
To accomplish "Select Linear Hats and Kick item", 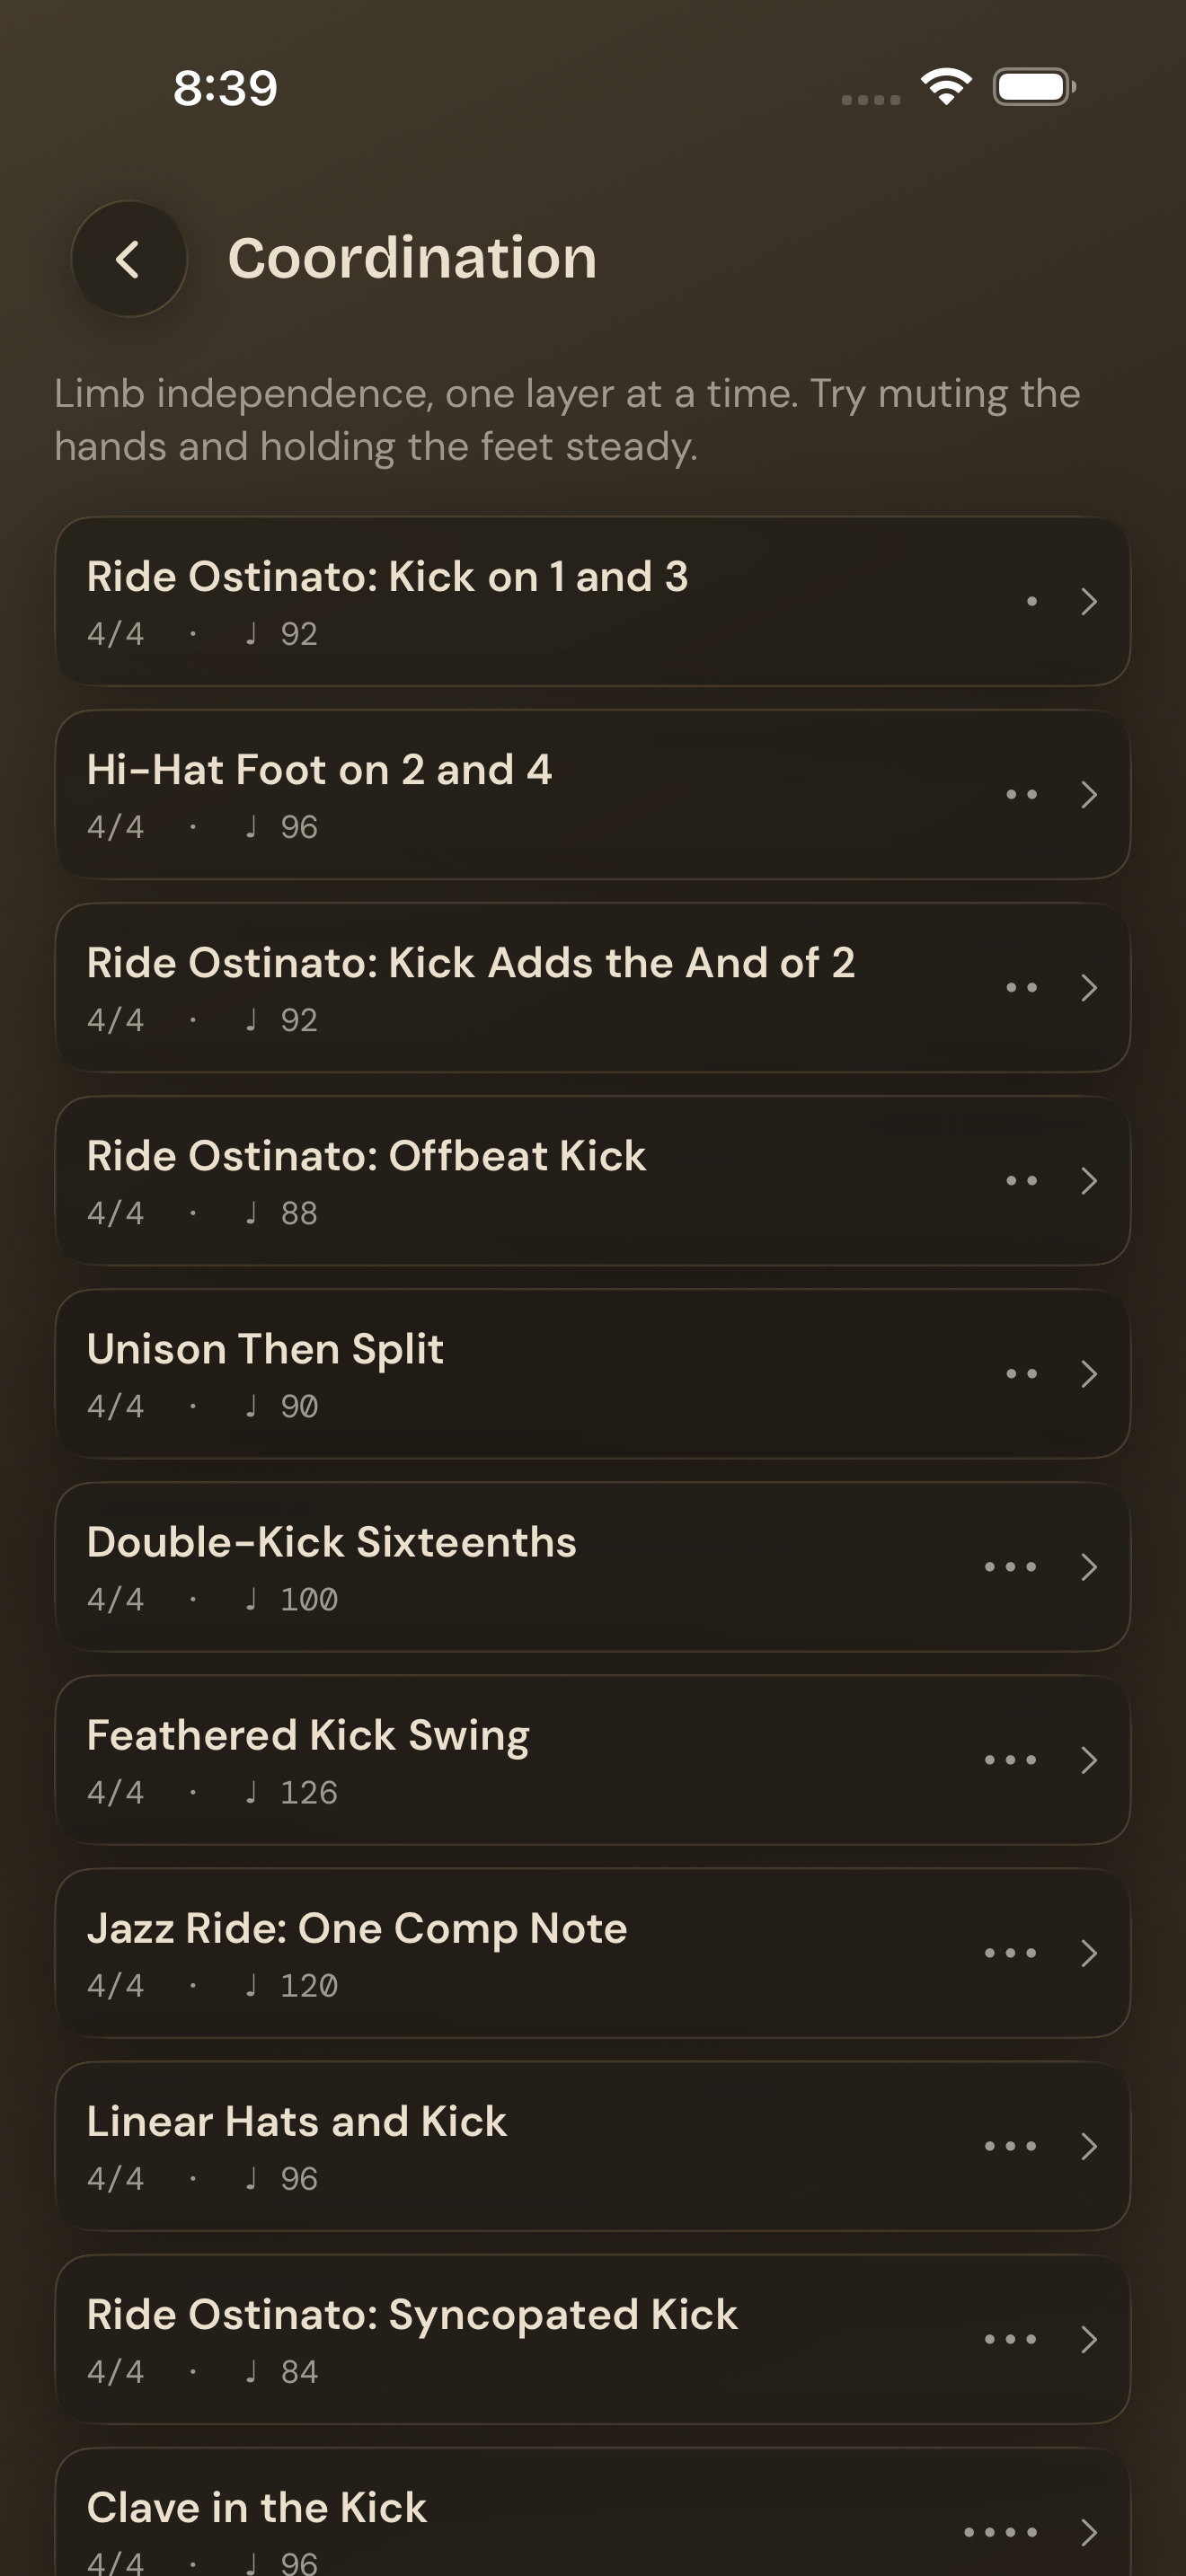I will click(x=592, y=2146).
